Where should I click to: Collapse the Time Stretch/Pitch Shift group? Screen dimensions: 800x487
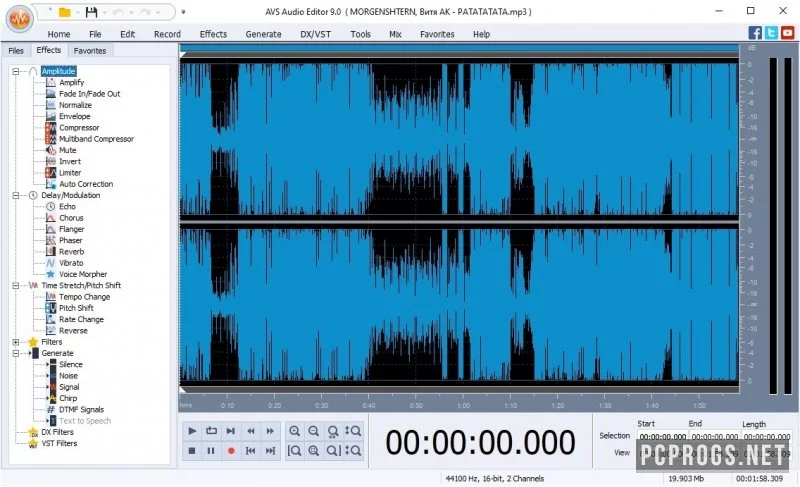(16, 286)
